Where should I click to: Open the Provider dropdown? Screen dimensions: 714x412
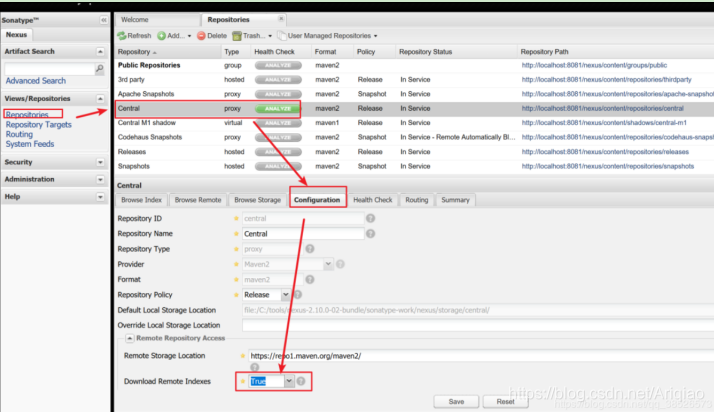(x=327, y=264)
